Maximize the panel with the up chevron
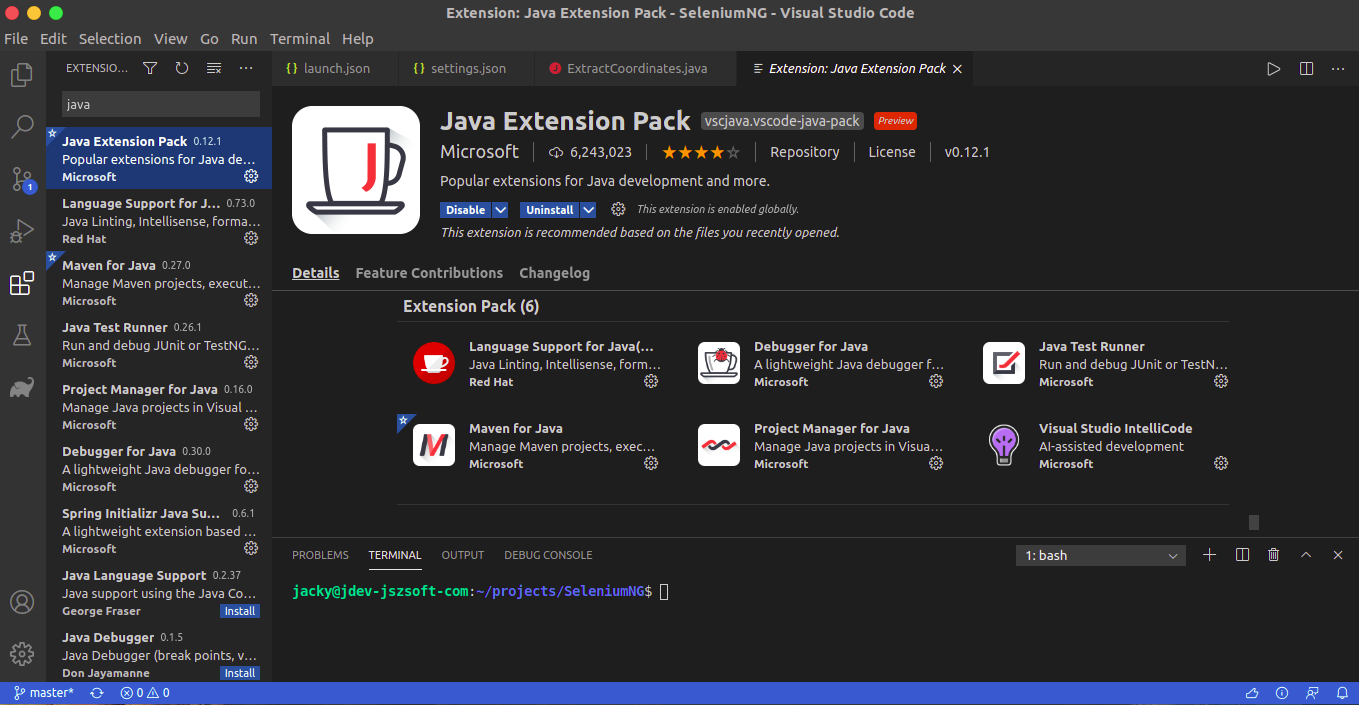 pyautogui.click(x=1306, y=555)
